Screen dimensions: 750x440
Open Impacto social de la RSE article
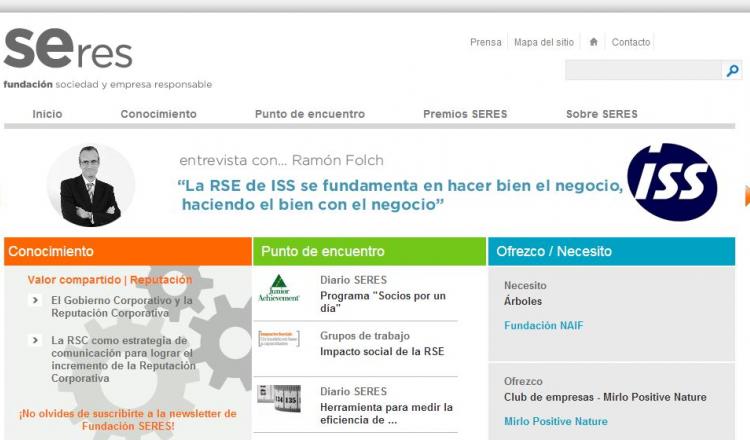pos(382,351)
